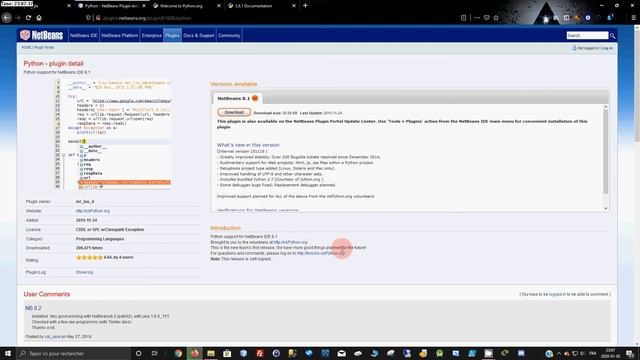The image size is (640, 360).
Task: Click the browser Back arrow button
Action: 7,18
